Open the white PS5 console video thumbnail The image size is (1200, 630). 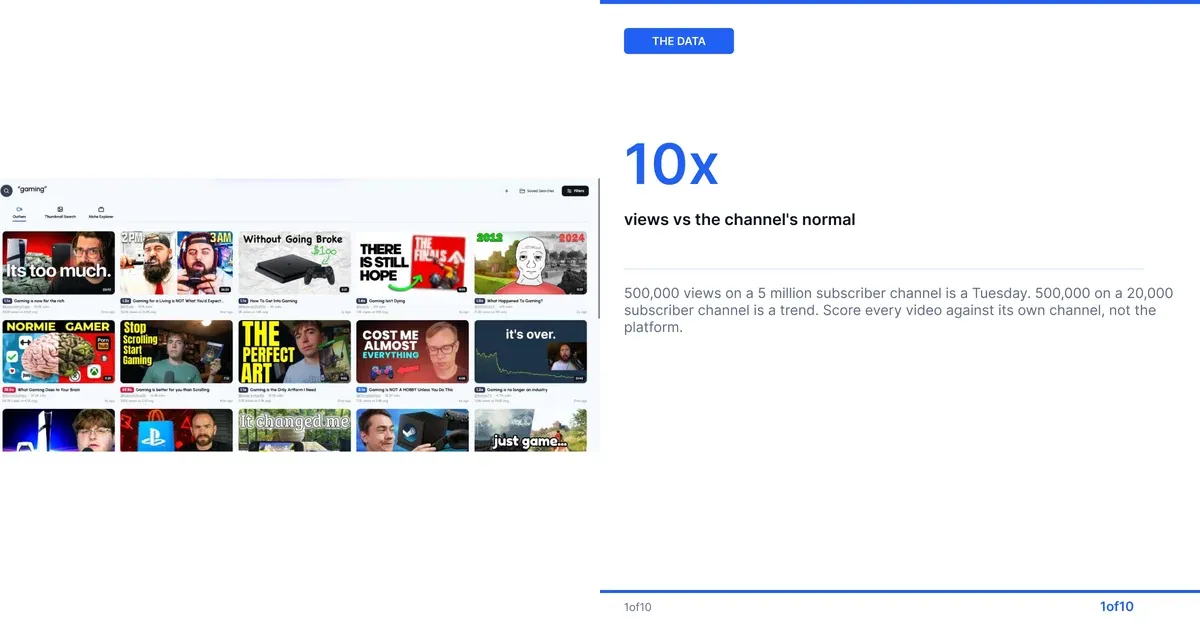59,430
